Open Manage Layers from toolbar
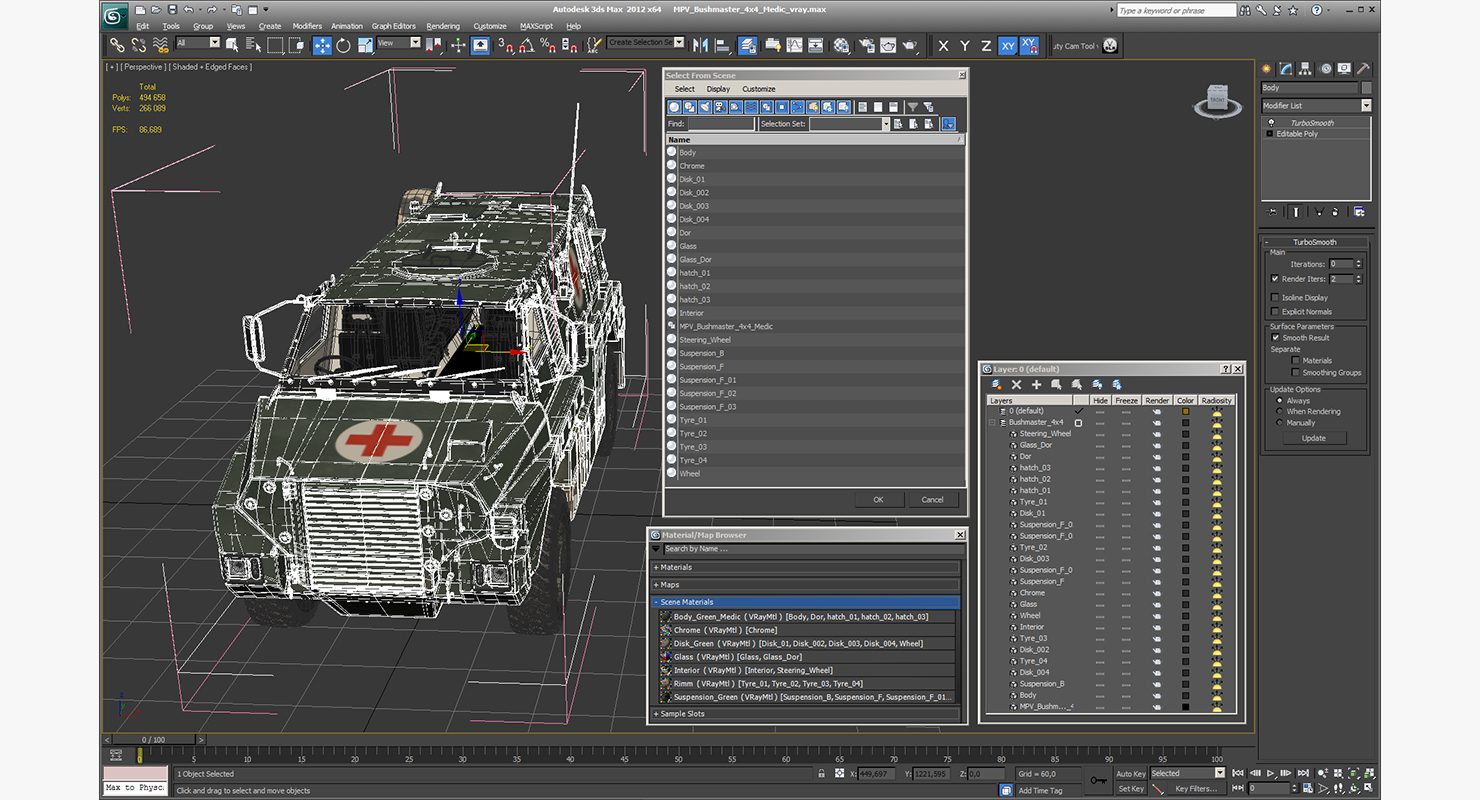Screen dimensions: 1480x800 pos(749,45)
